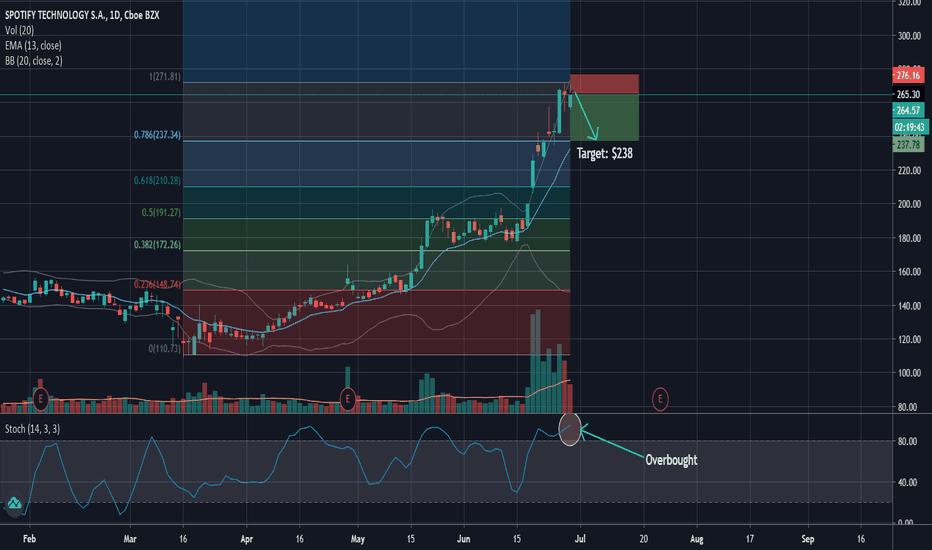Viewport: 932px width, 550px height.
Task: Click the 80.00 stochastic scale label
Action: coord(906,441)
